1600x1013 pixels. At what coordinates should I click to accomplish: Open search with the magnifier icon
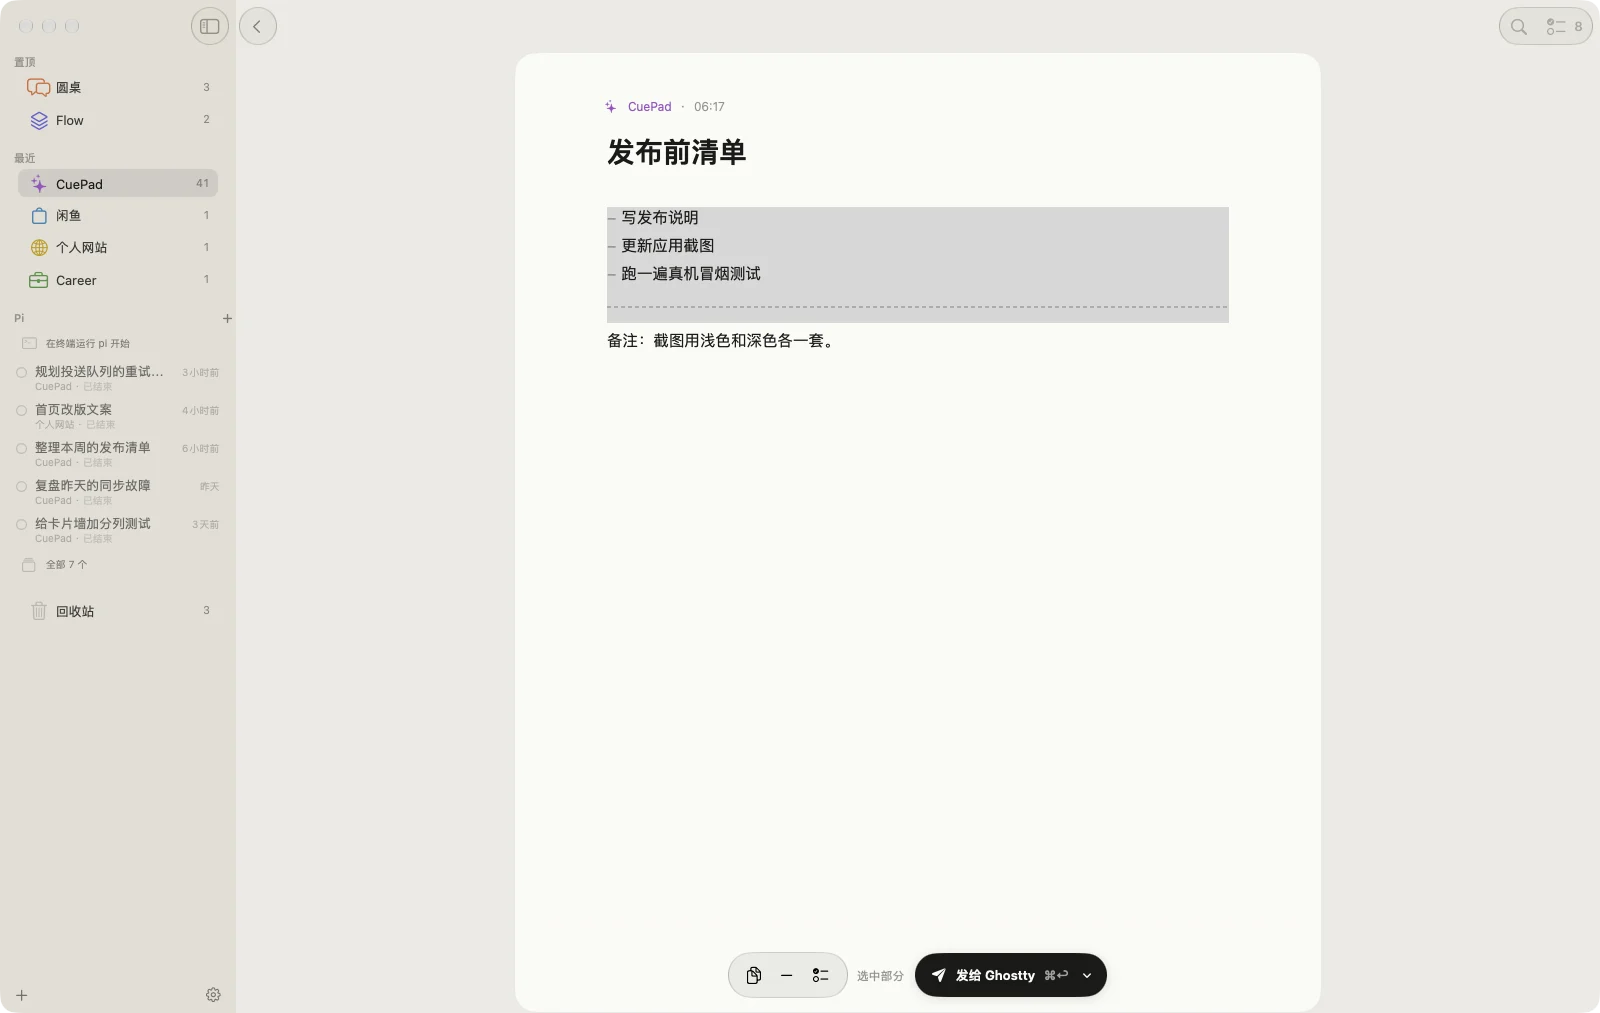click(x=1519, y=27)
